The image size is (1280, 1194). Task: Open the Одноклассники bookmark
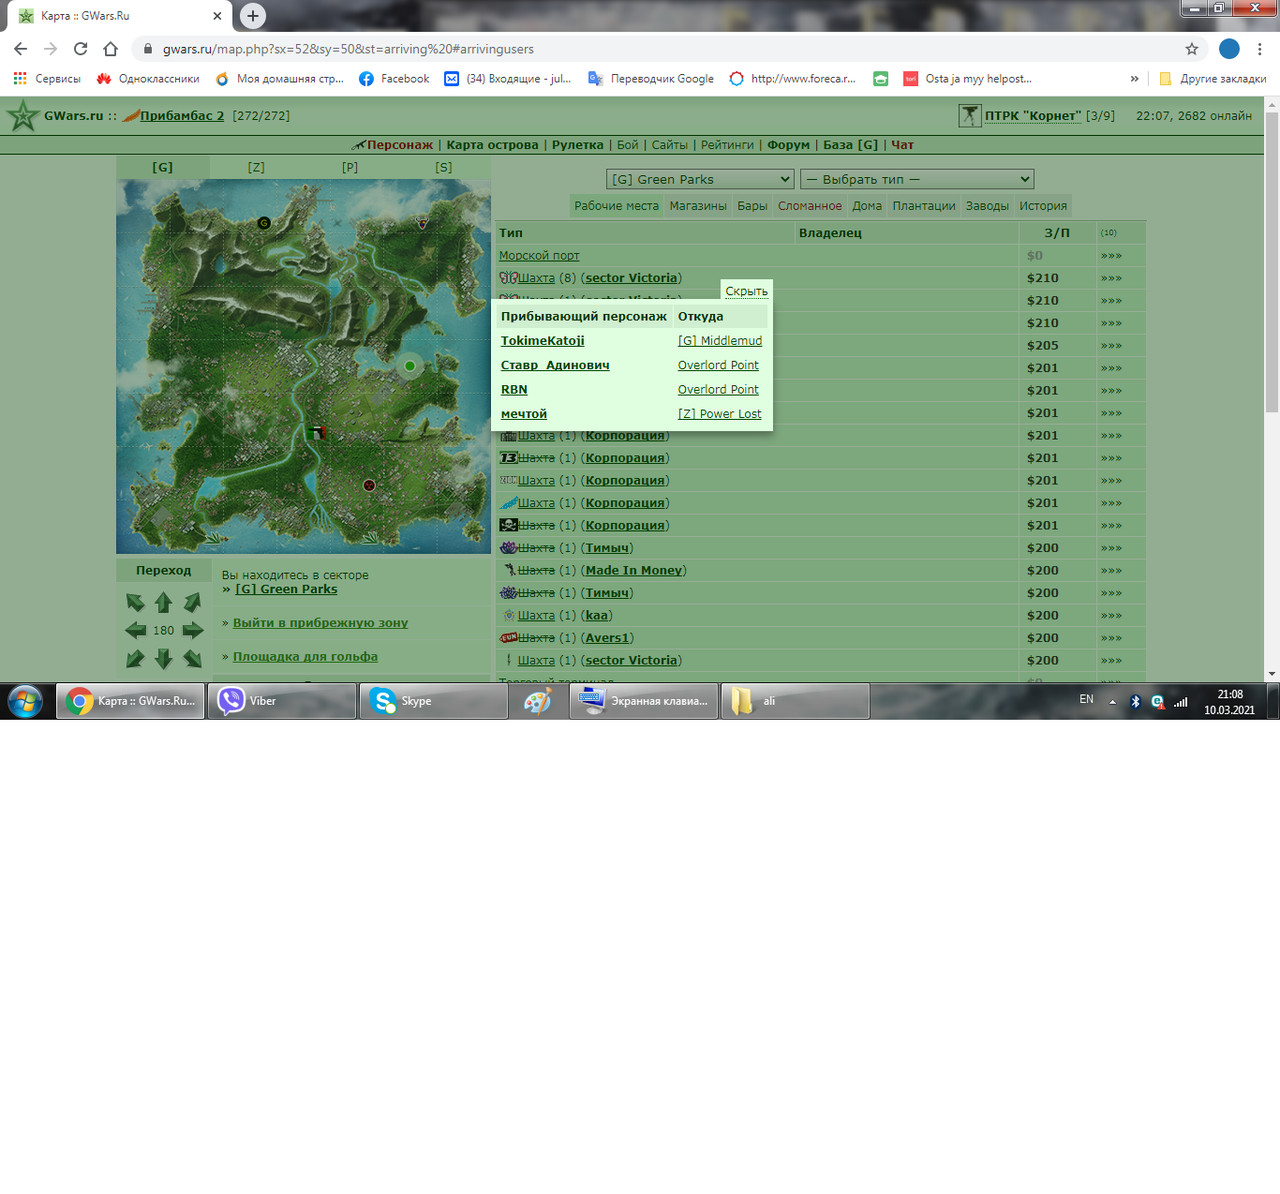pos(148,79)
